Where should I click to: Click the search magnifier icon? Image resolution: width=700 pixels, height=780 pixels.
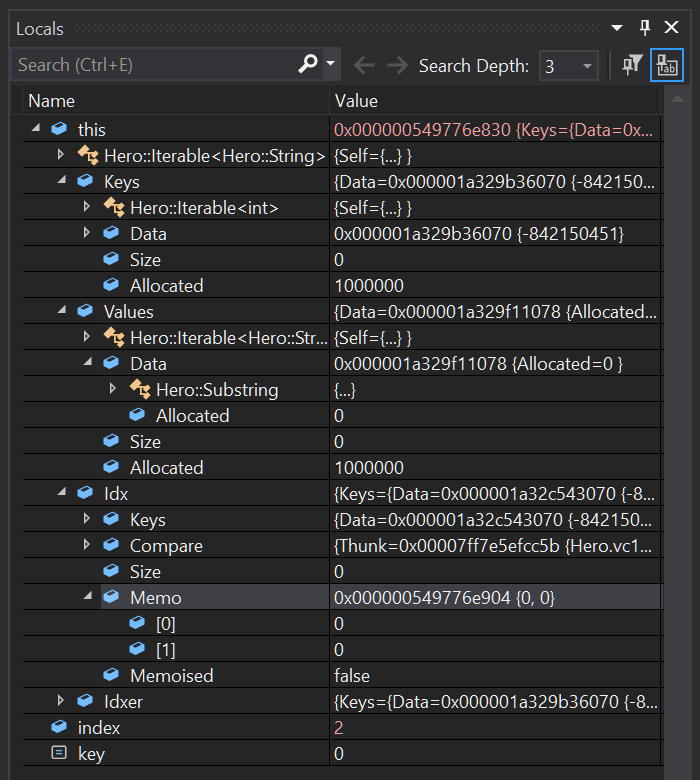pyautogui.click(x=307, y=64)
